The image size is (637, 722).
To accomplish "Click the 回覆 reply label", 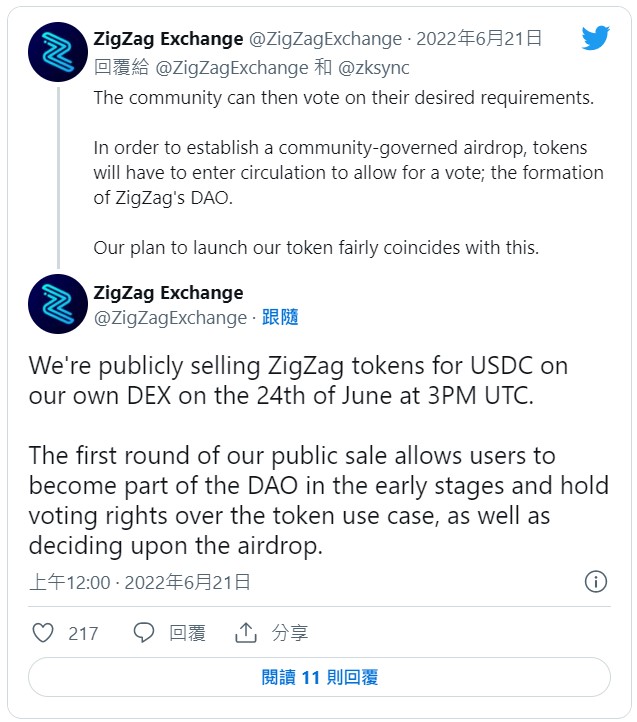I will pyautogui.click(x=187, y=632).
